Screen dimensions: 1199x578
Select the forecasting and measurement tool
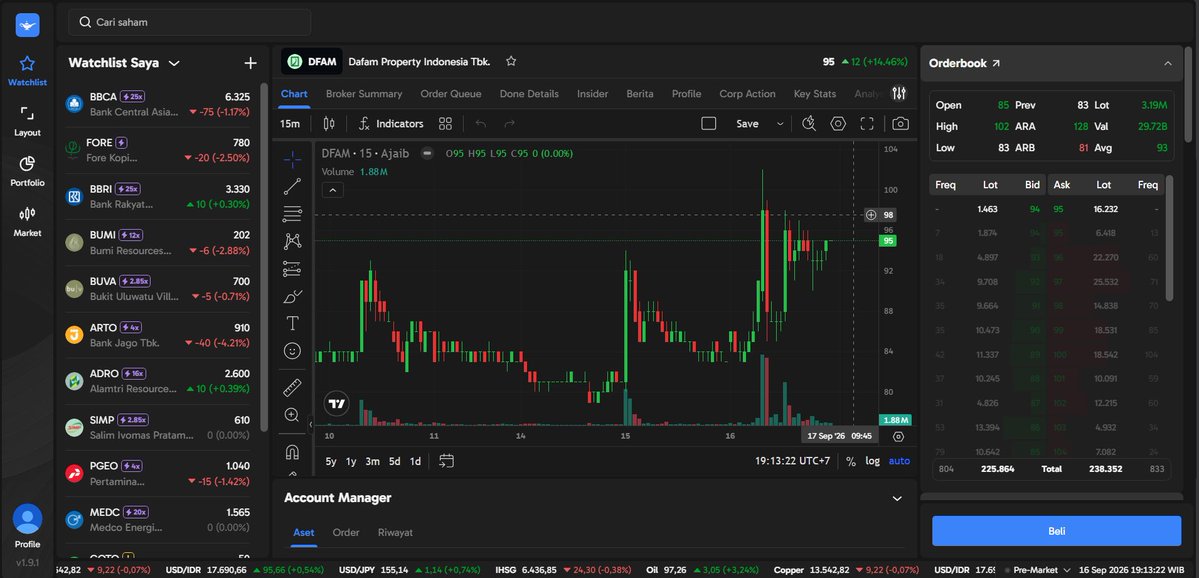(x=292, y=268)
